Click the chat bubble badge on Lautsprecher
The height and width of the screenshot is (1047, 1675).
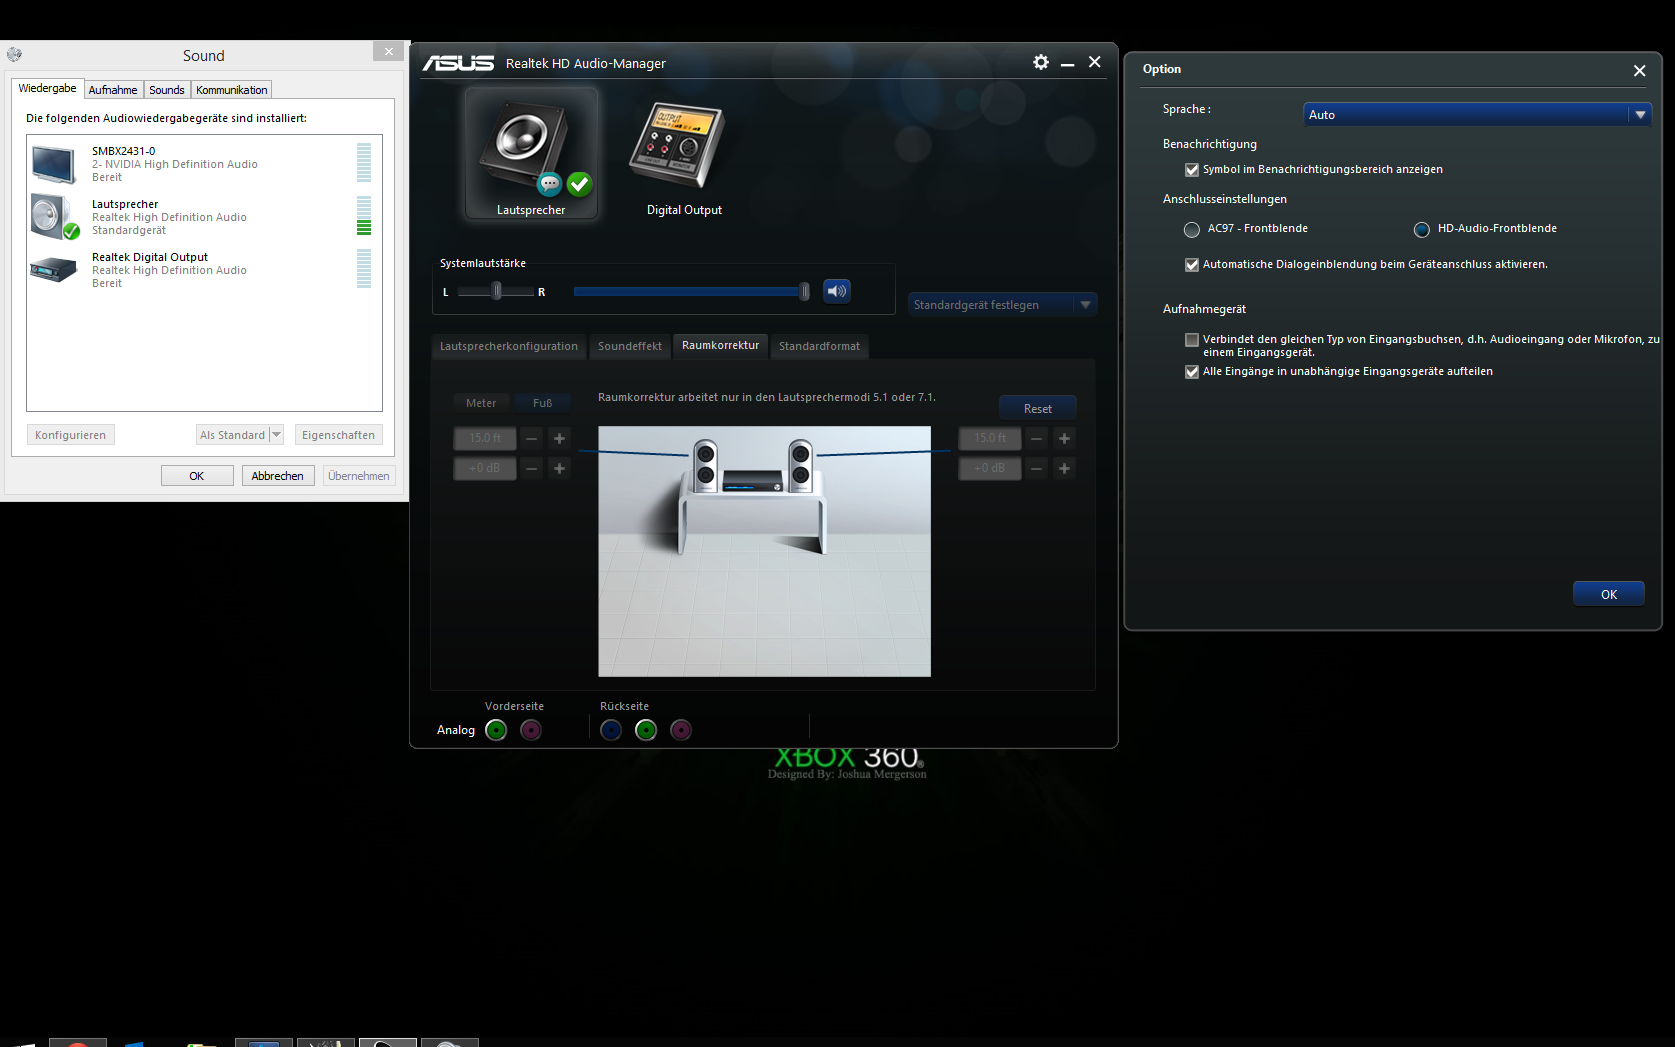point(550,184)
